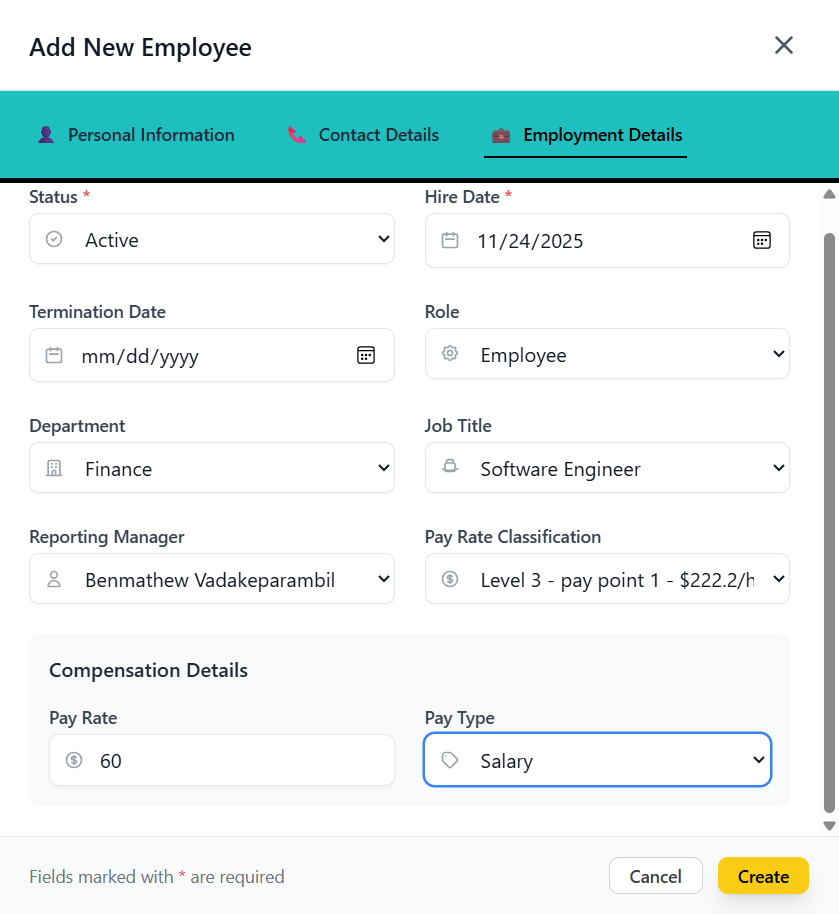Expand the Status dropdown showing Active
Viewport: 839px width, 914px height.
click(x=212, y=239)
